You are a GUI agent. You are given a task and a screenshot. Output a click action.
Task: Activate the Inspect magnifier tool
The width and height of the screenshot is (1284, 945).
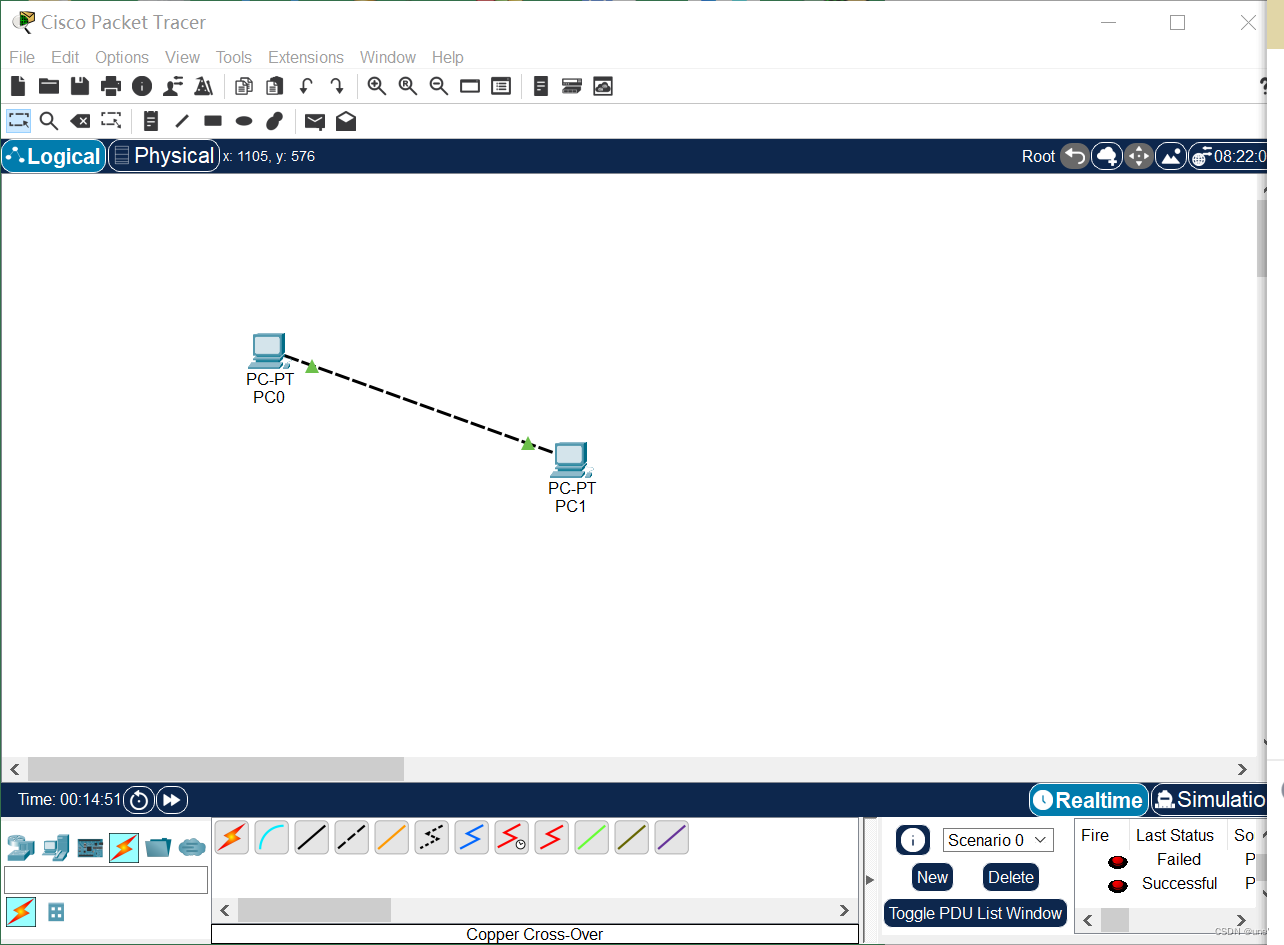click(49, 121)
